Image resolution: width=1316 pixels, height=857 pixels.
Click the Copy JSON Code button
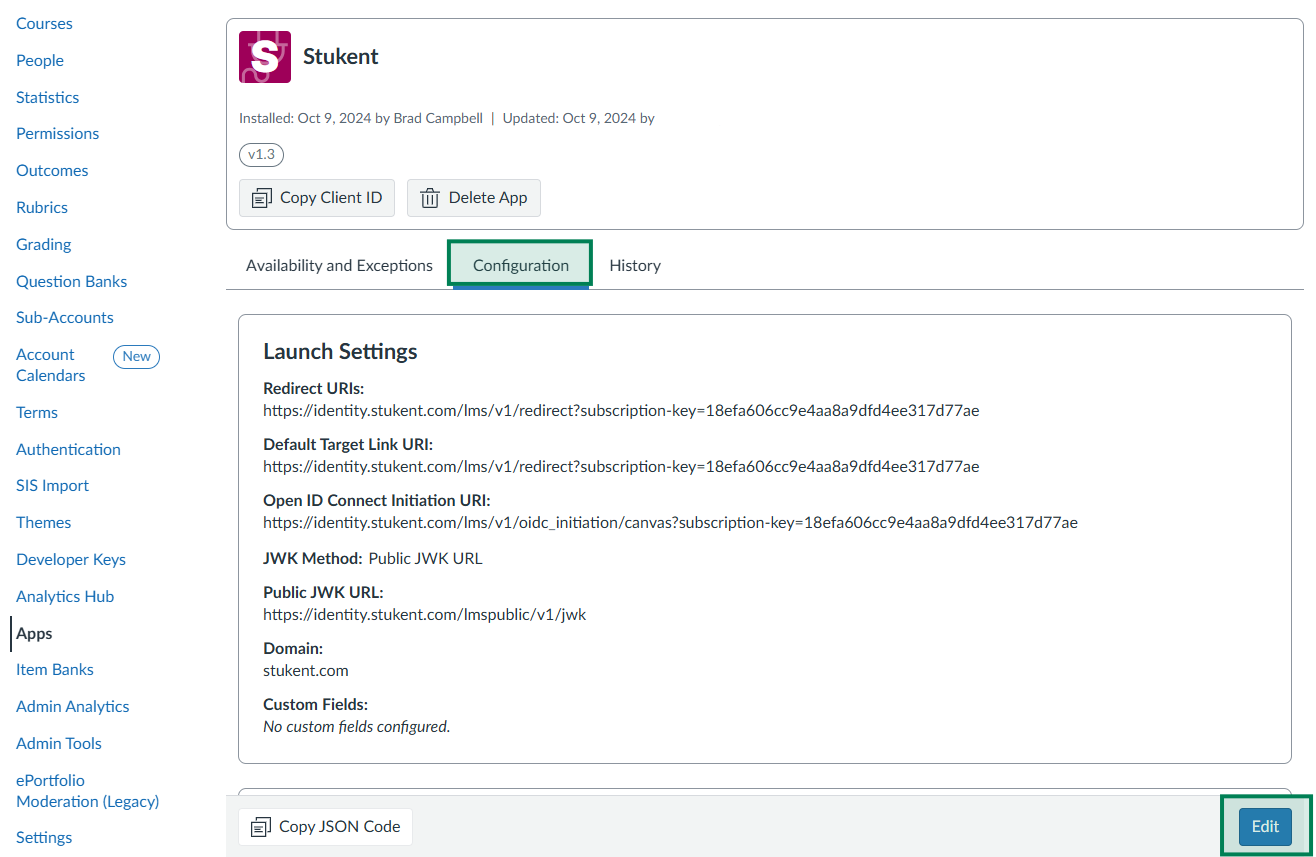tap(325, 827)
